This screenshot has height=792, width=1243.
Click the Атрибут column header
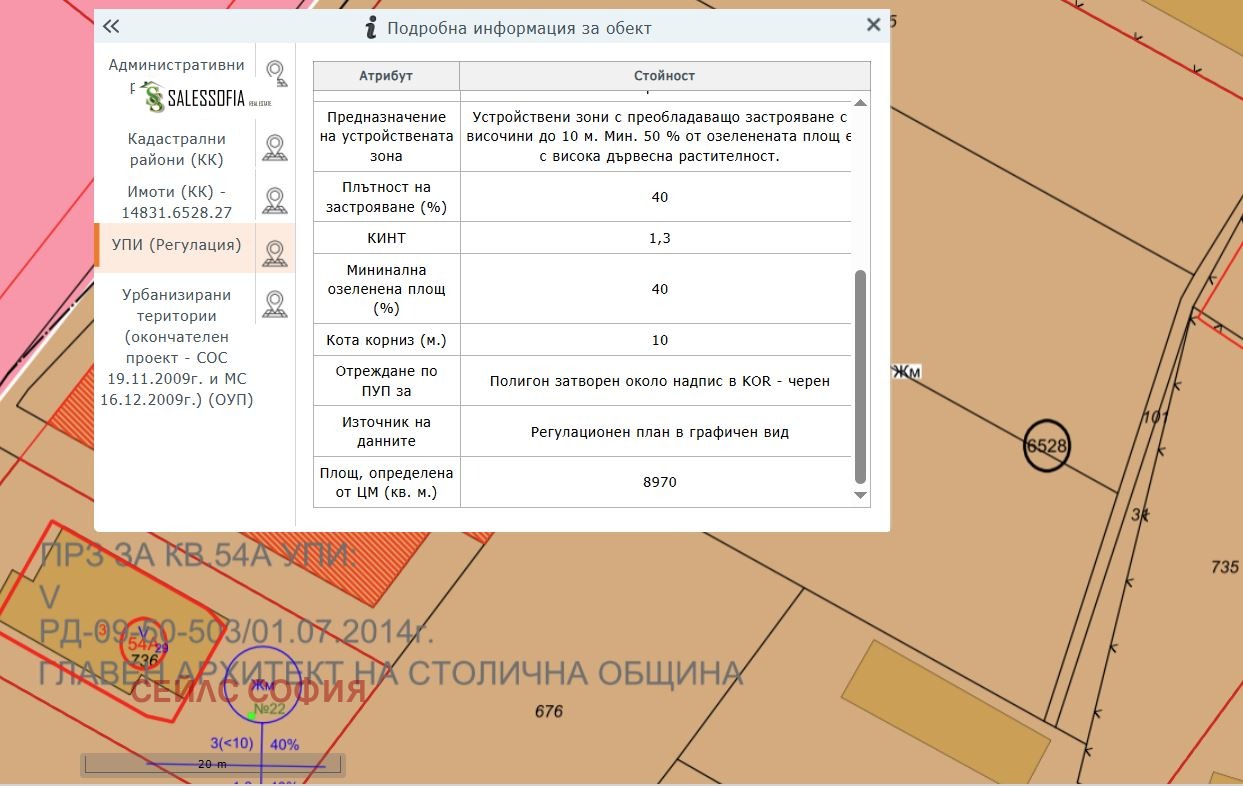[386, 76]
